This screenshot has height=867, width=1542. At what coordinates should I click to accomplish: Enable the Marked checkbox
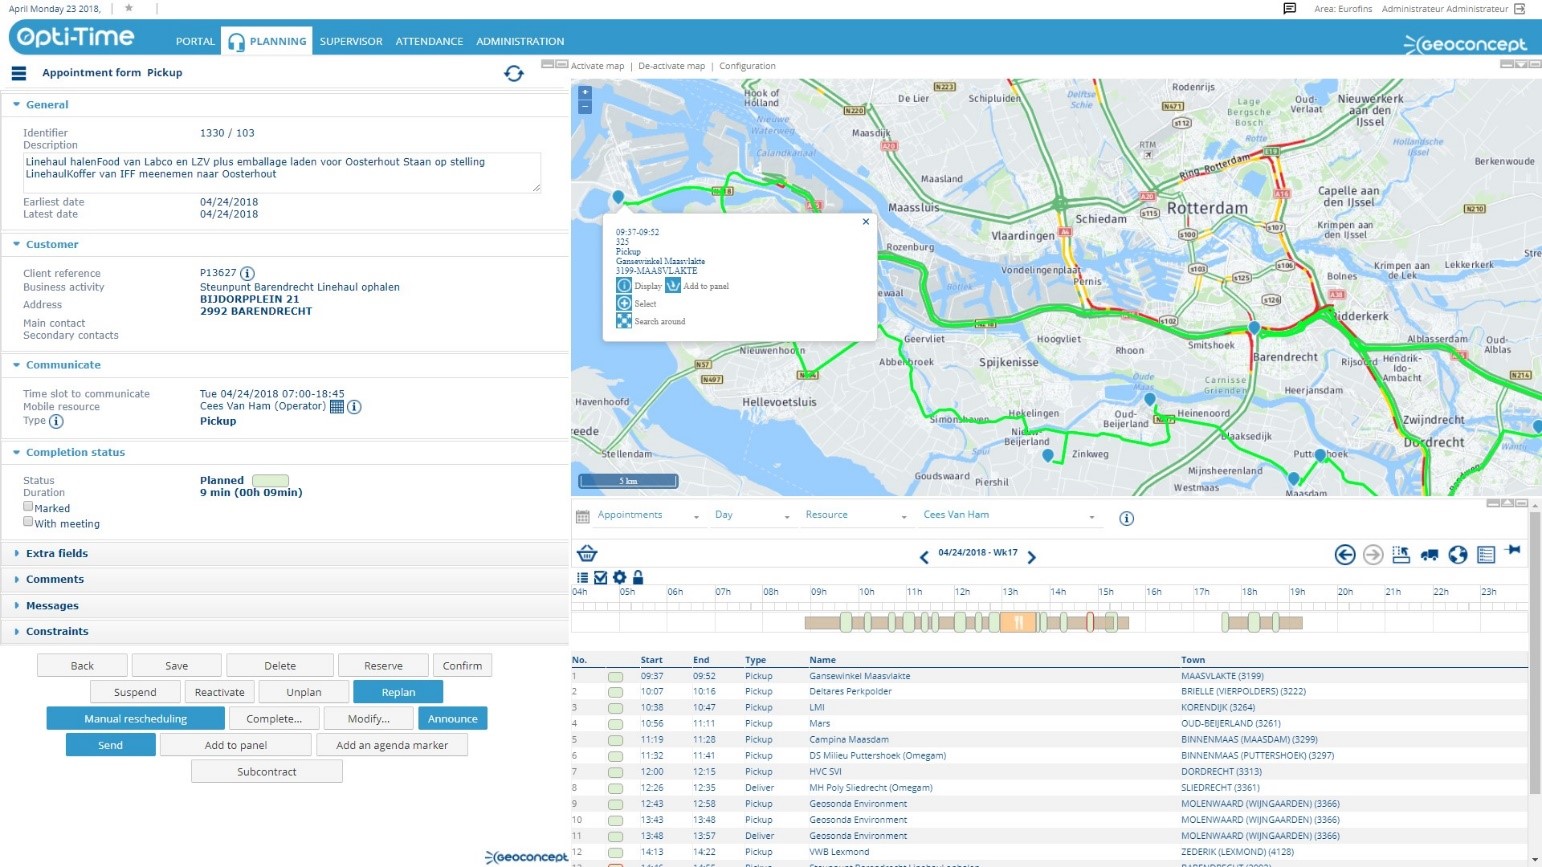[28, 507]
